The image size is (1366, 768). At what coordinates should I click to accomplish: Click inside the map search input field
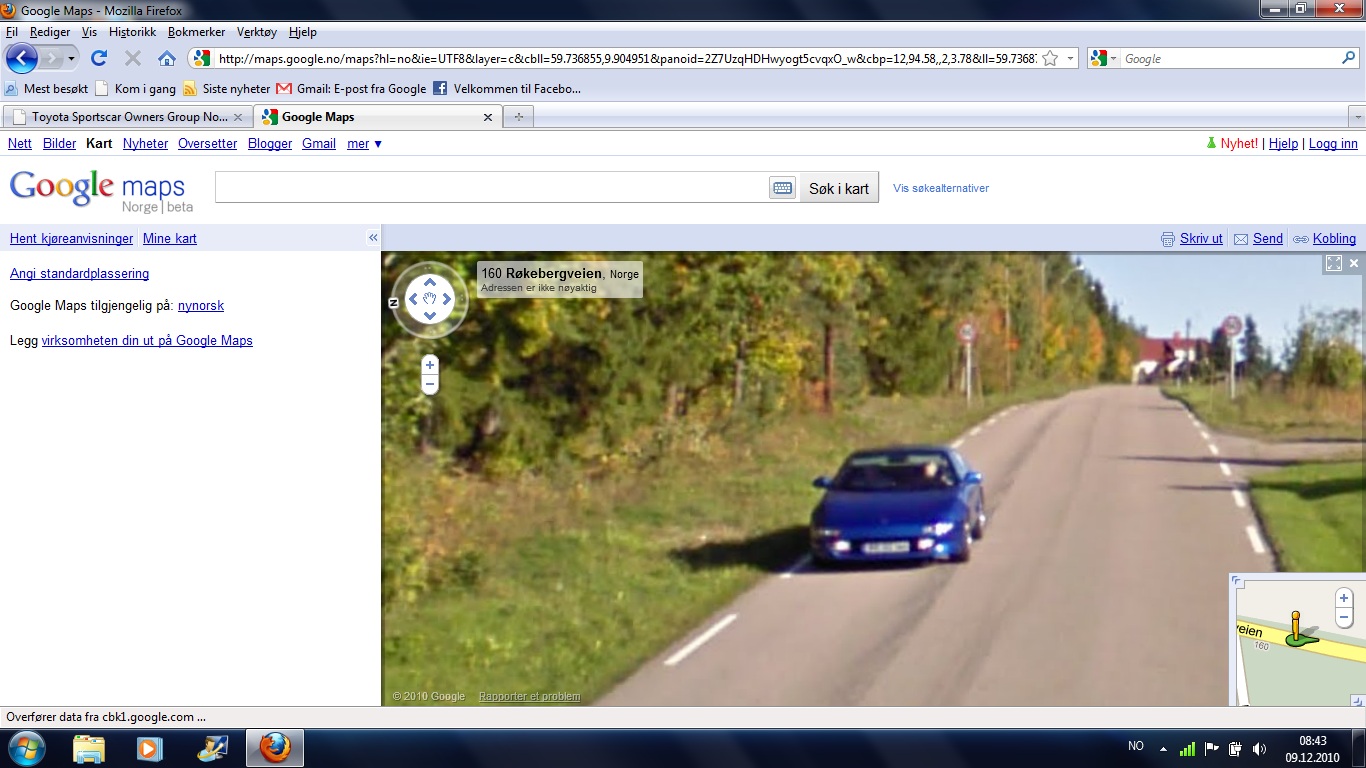point(490,188)
